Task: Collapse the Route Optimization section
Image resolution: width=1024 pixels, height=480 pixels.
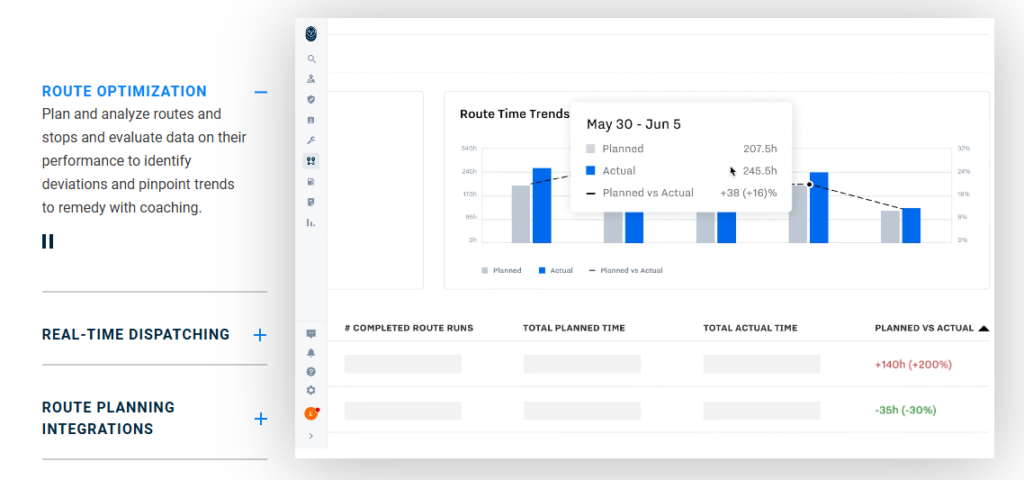Action: pos(261,92)
